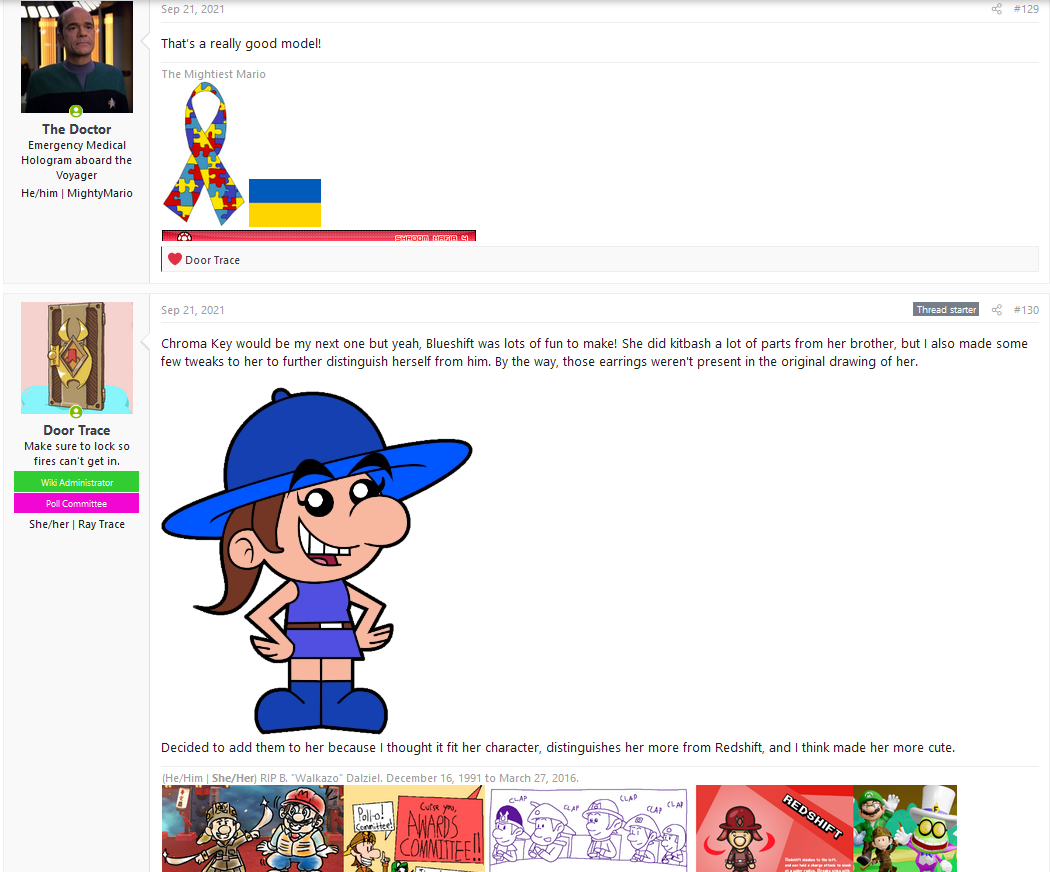Screen dimensions: 1050x872
Task: Click the online status indicator under The Doctor's avatar
Action: click(76, 111)
